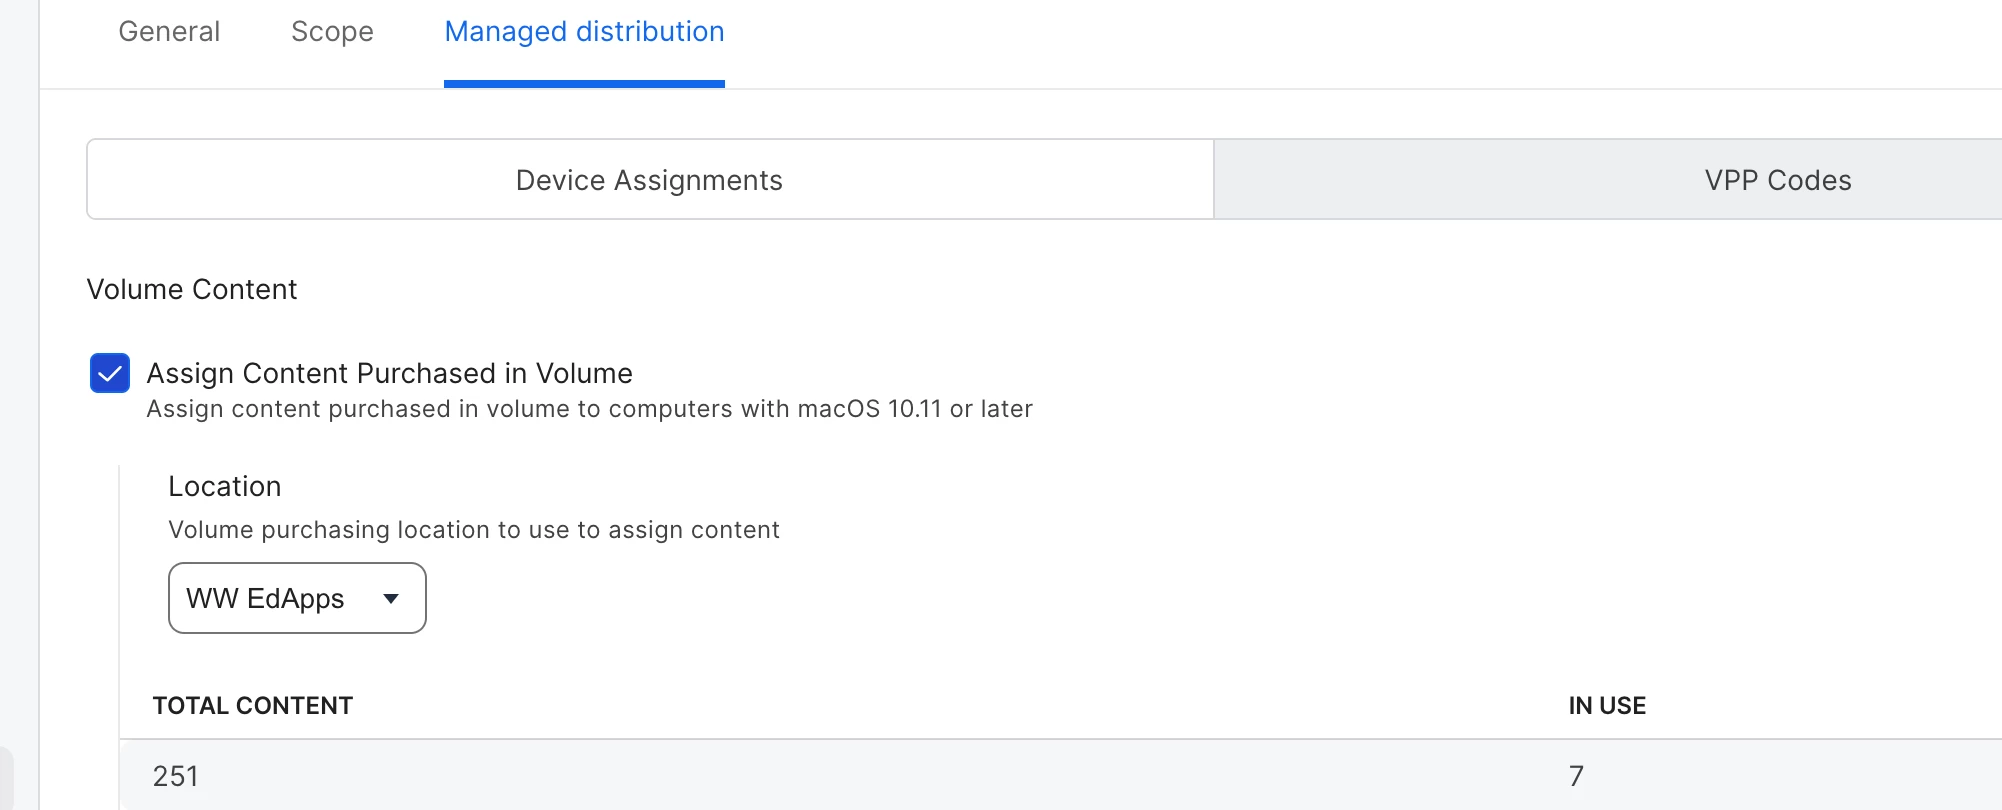Click the IN USE column header
The width and height of the screenshot is (2002, 810).
click(x=1607, y=706)
